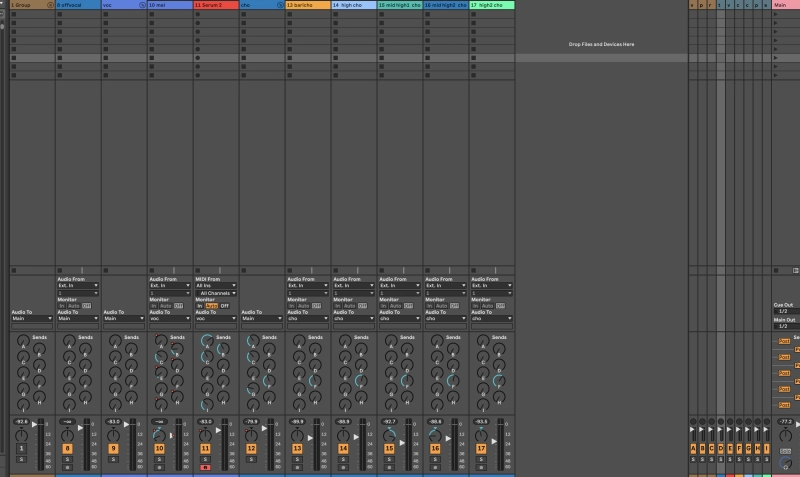Launch first scene in Main track
The image size is (800, 477).
(777, 15)
